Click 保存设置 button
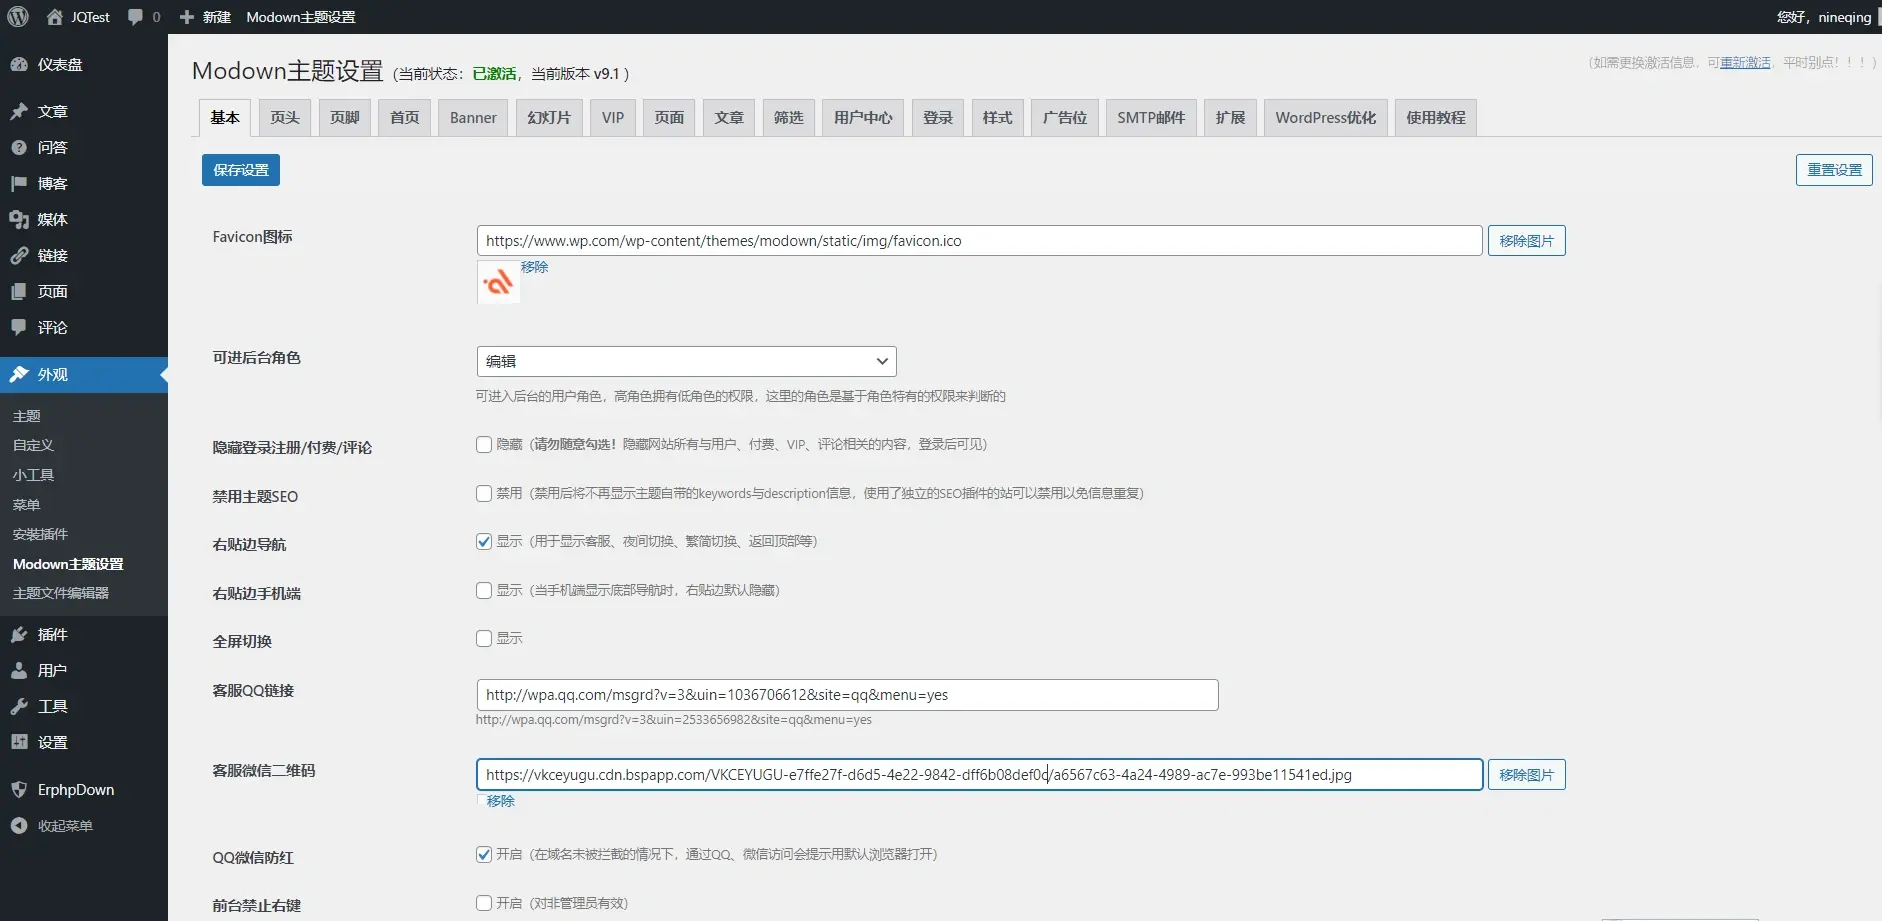Viewport: 1882px width, 921px height. 241,170
